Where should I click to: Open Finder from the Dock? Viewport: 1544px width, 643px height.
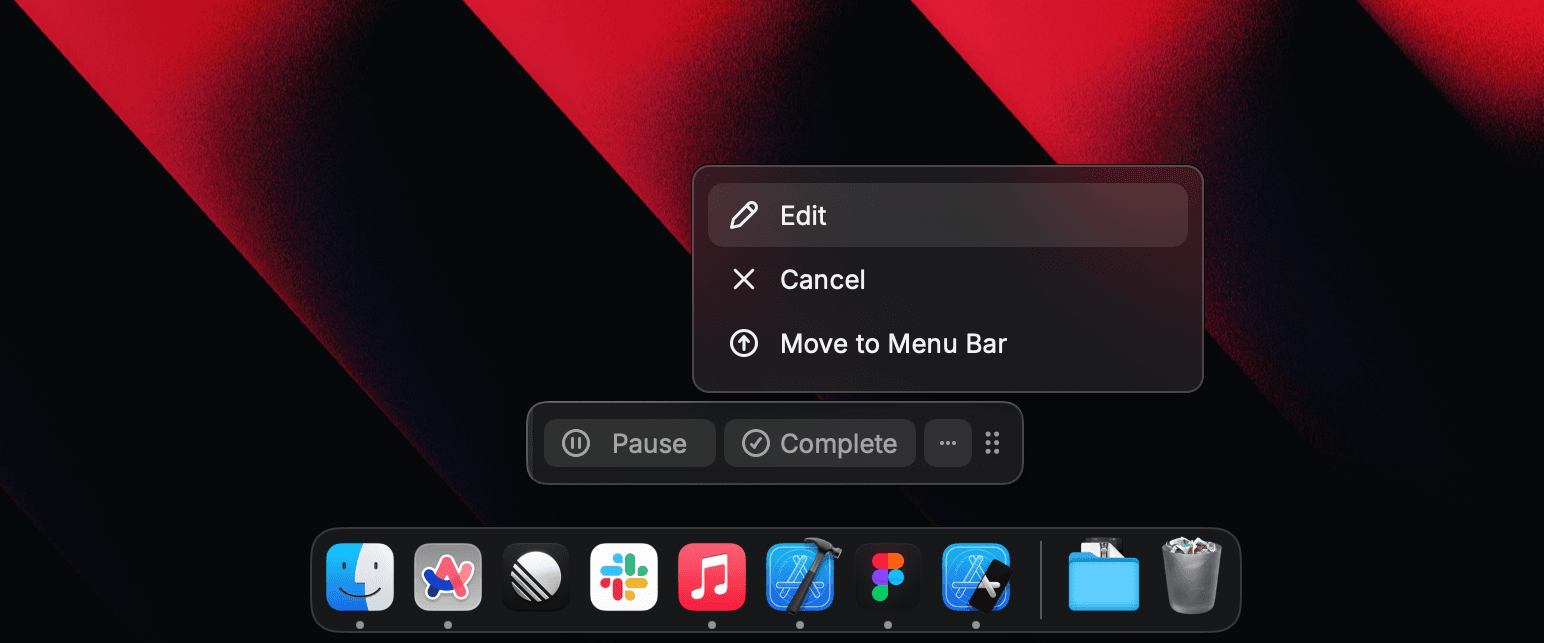coord(360,577)
